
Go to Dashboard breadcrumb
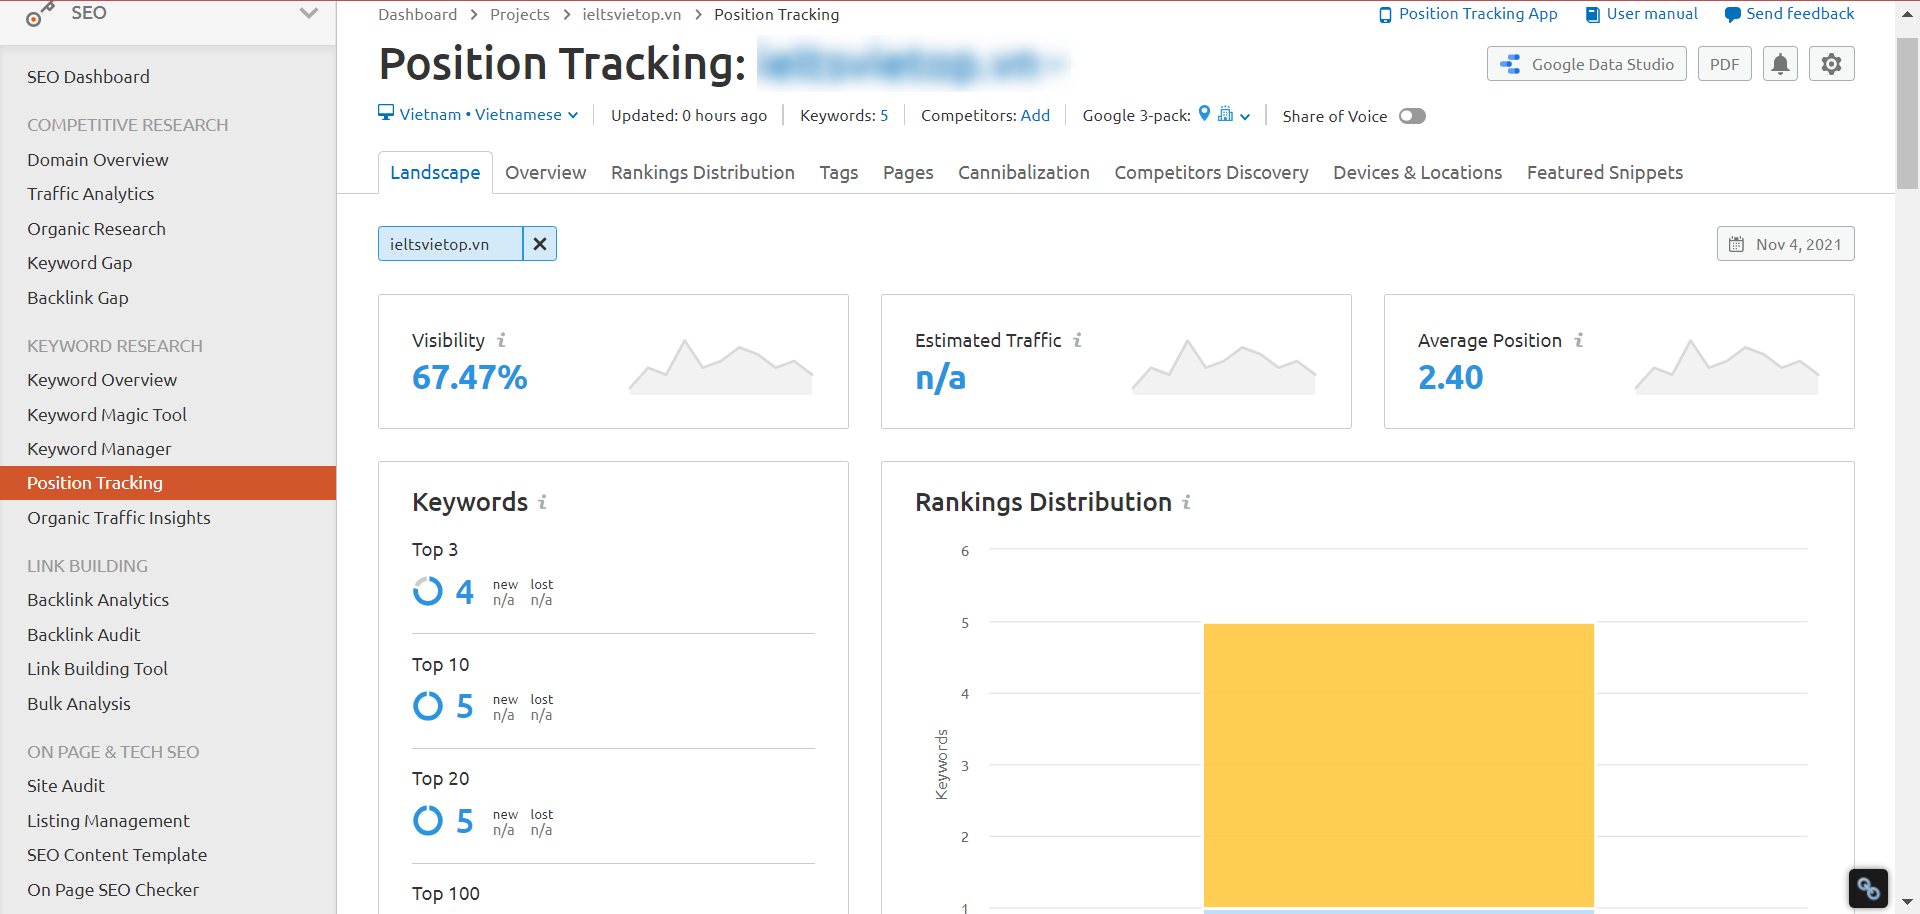[x=417, y=15]
